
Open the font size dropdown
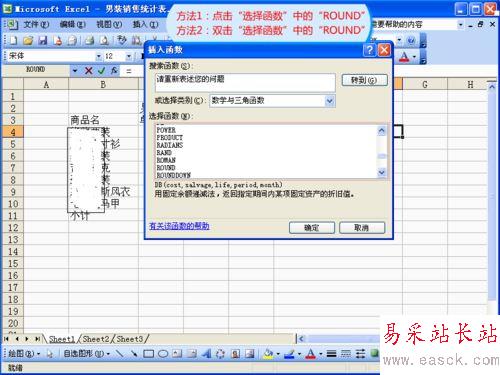tap(129, 56)
